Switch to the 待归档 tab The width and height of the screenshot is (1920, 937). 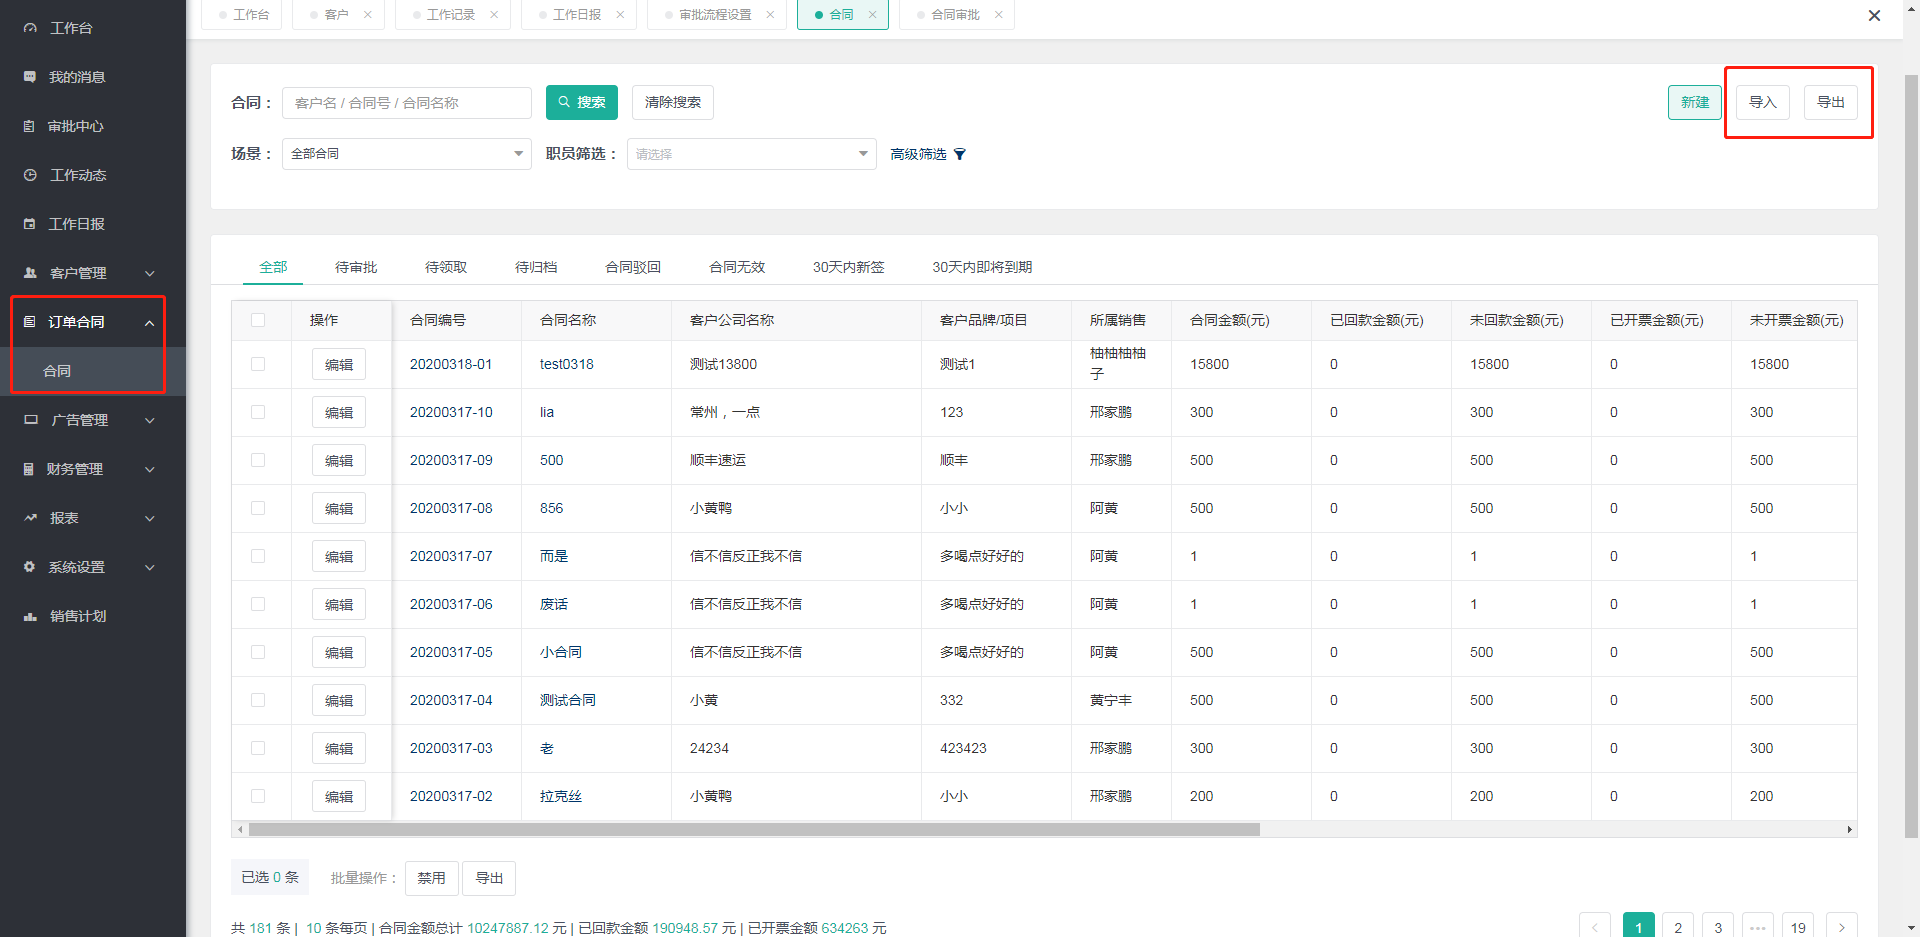[x=536, y=267]
